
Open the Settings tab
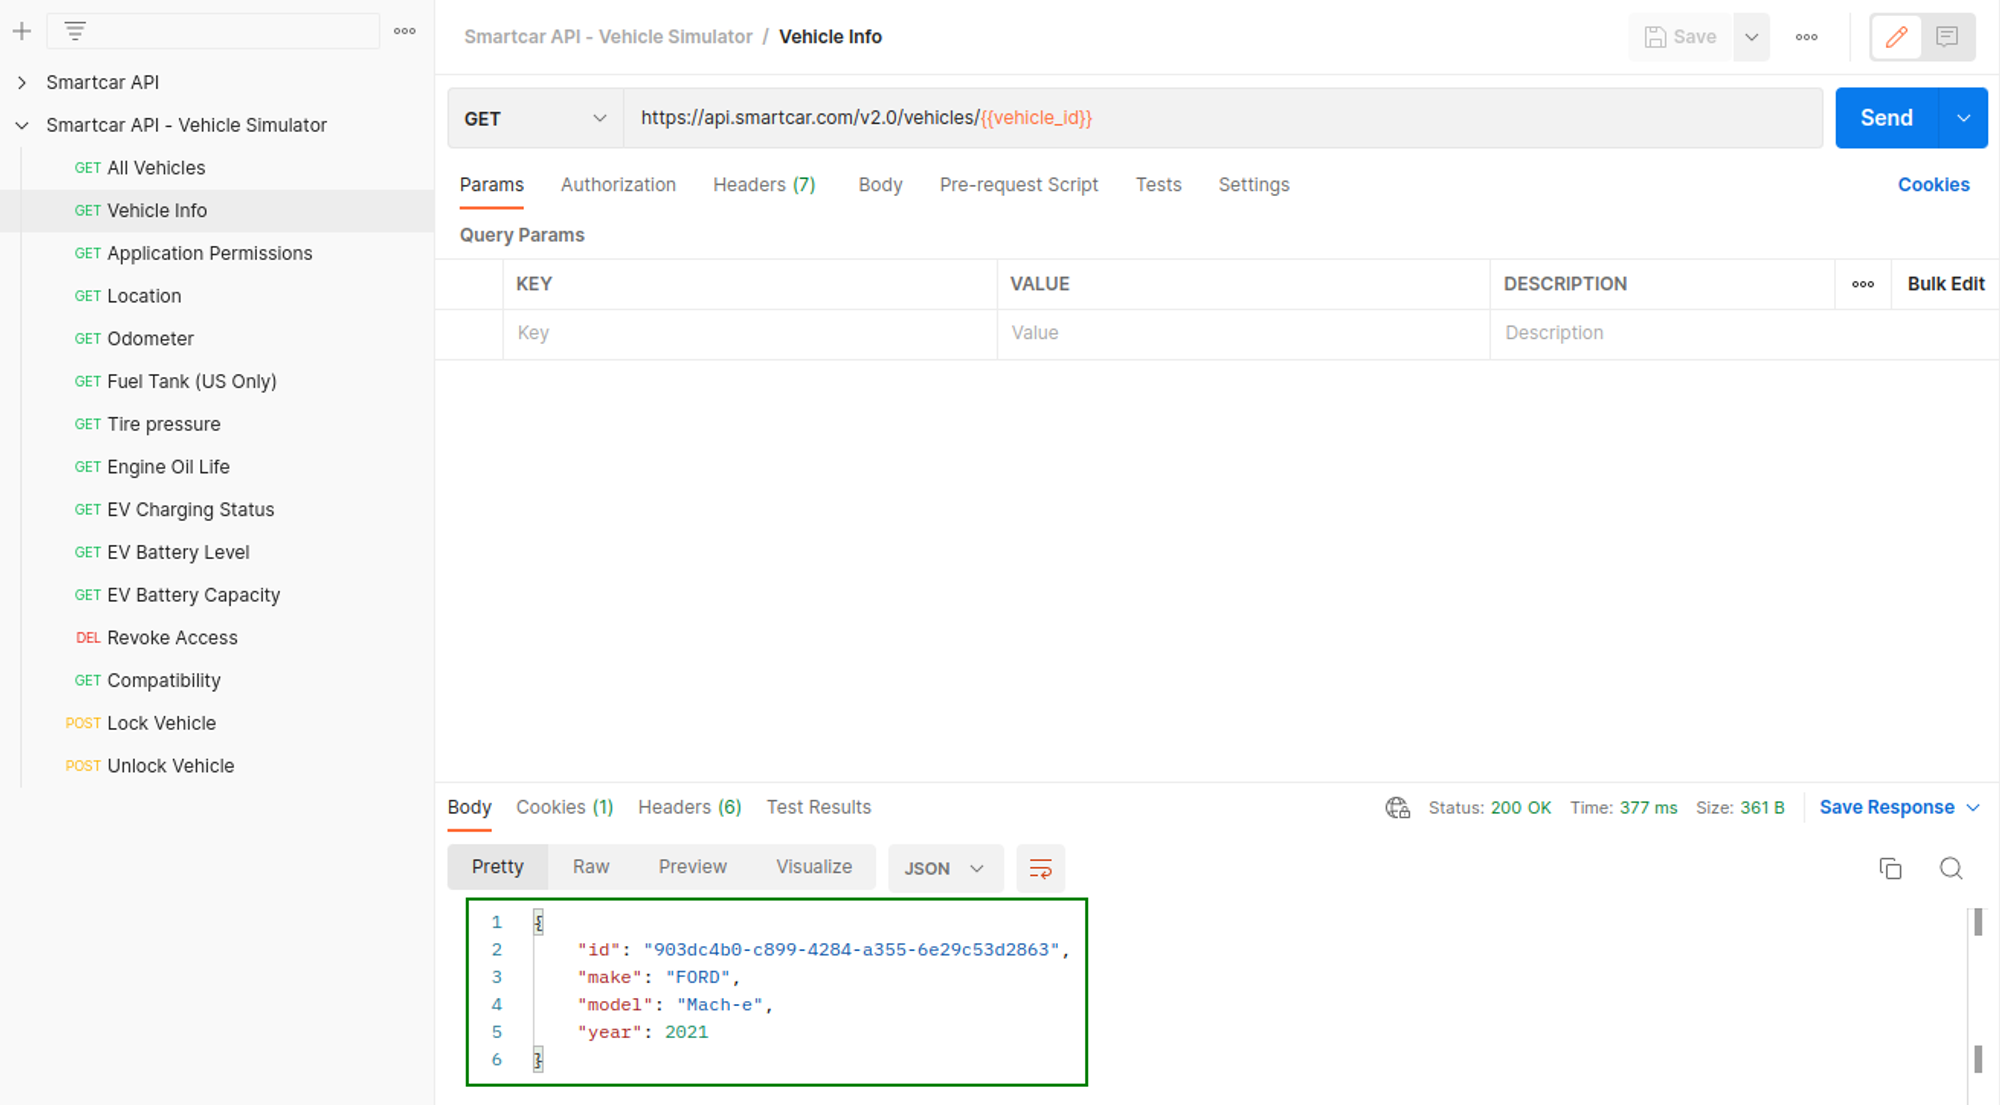(1254, 185)
